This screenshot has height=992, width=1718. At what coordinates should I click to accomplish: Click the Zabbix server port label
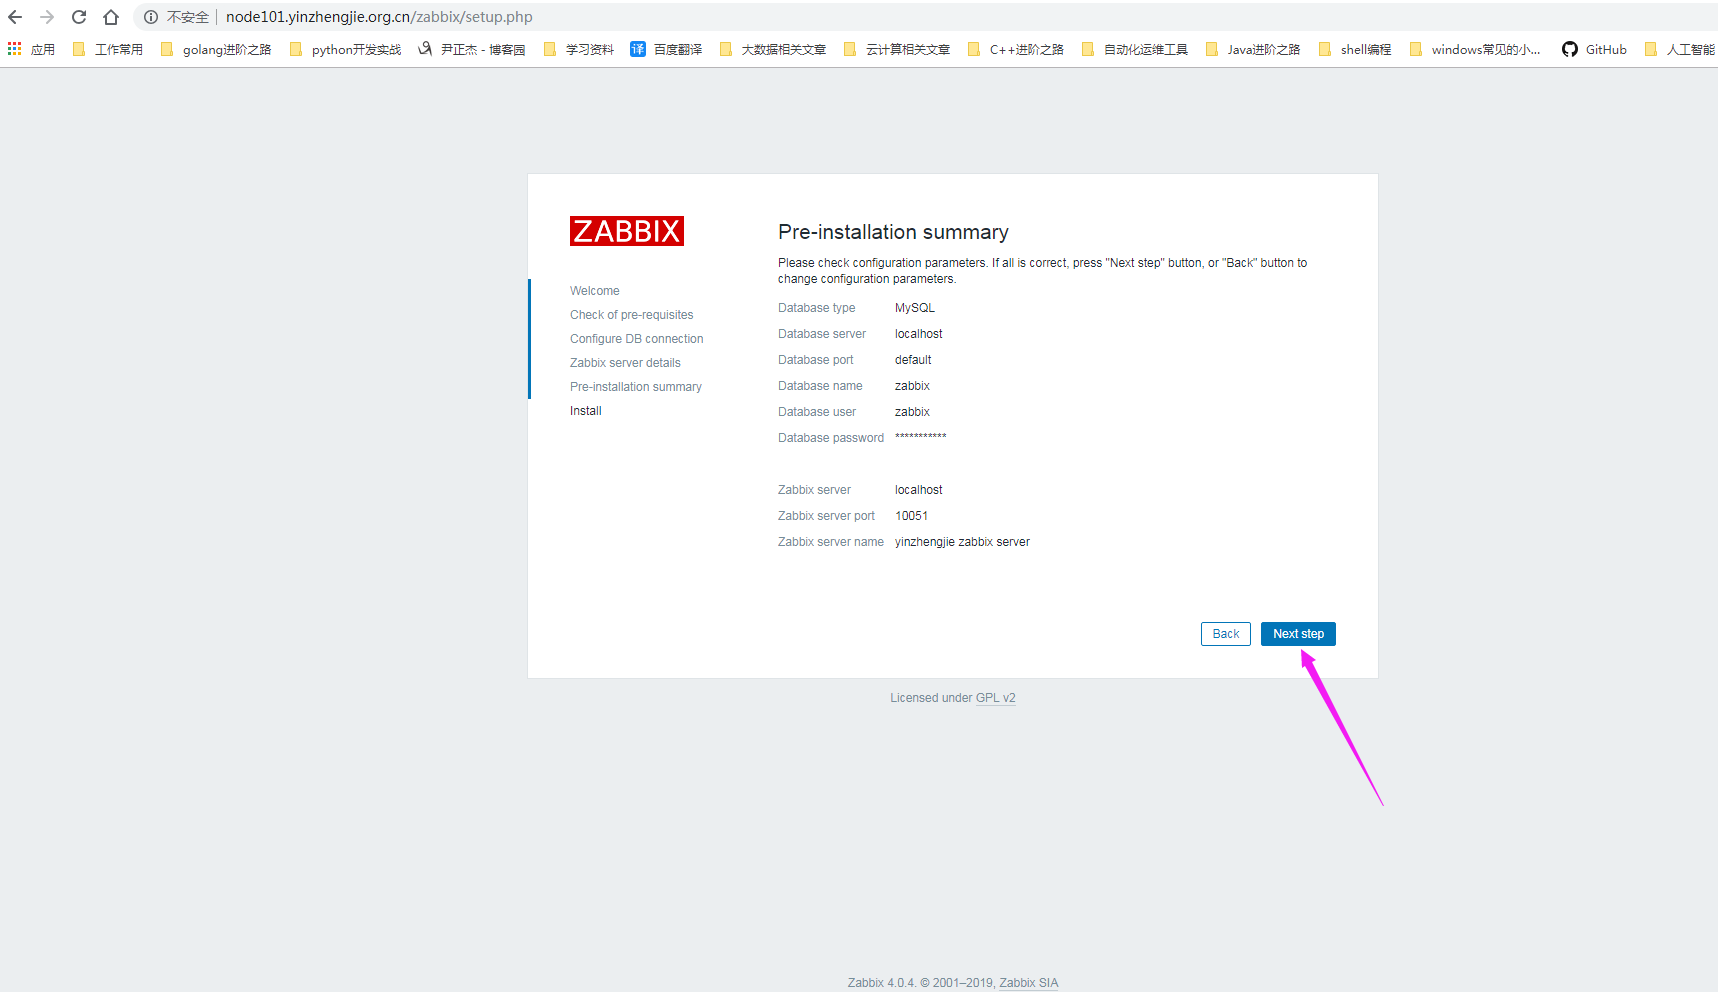click(x=826, y=516)
